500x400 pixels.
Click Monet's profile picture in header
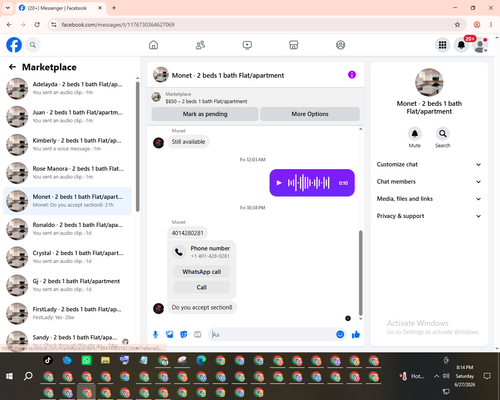coord(161,75)
